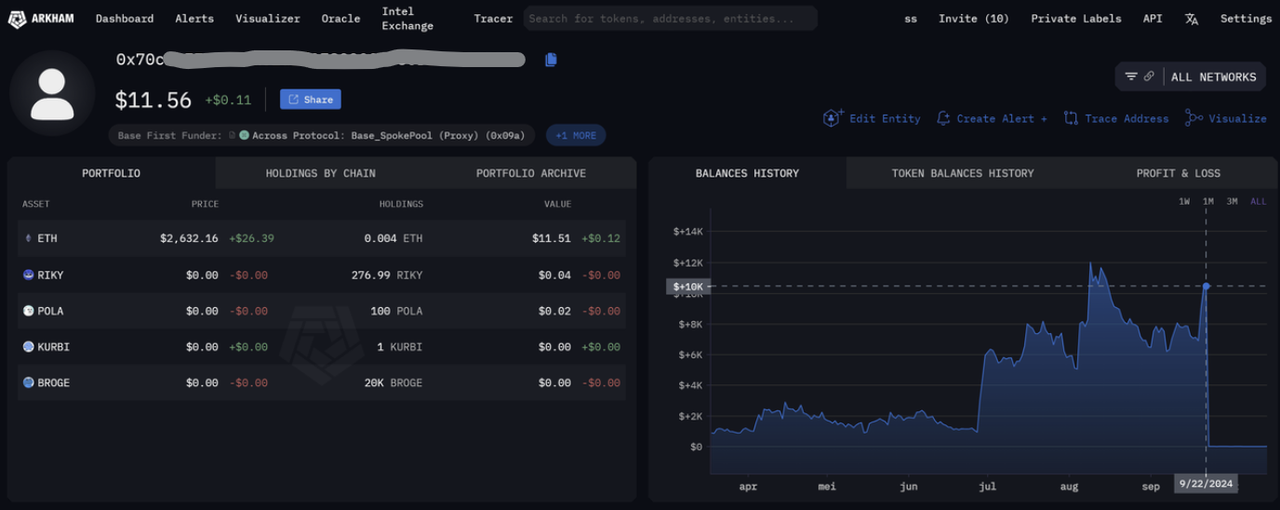
Task: Click the Trace Address icon
Action: click(1070, 118)
